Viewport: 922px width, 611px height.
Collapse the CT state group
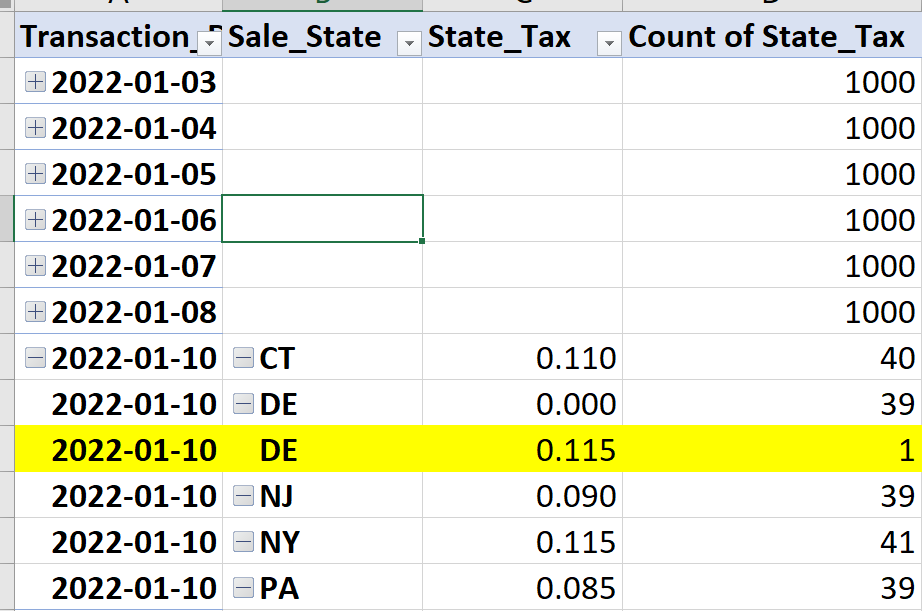[243, 358]
